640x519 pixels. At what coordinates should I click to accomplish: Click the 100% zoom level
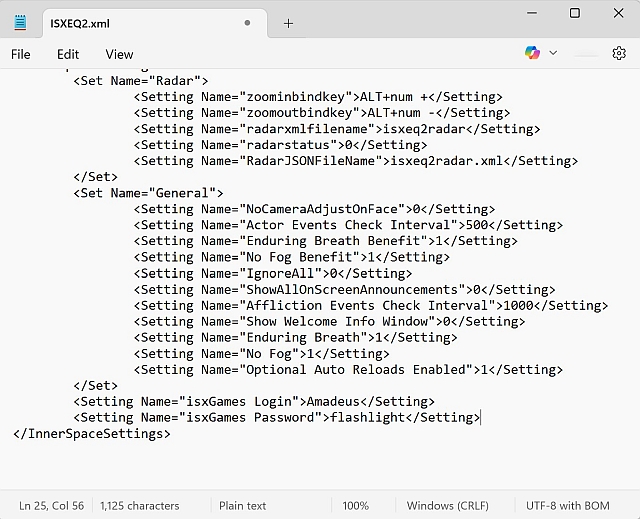click(x=355, y=506)
